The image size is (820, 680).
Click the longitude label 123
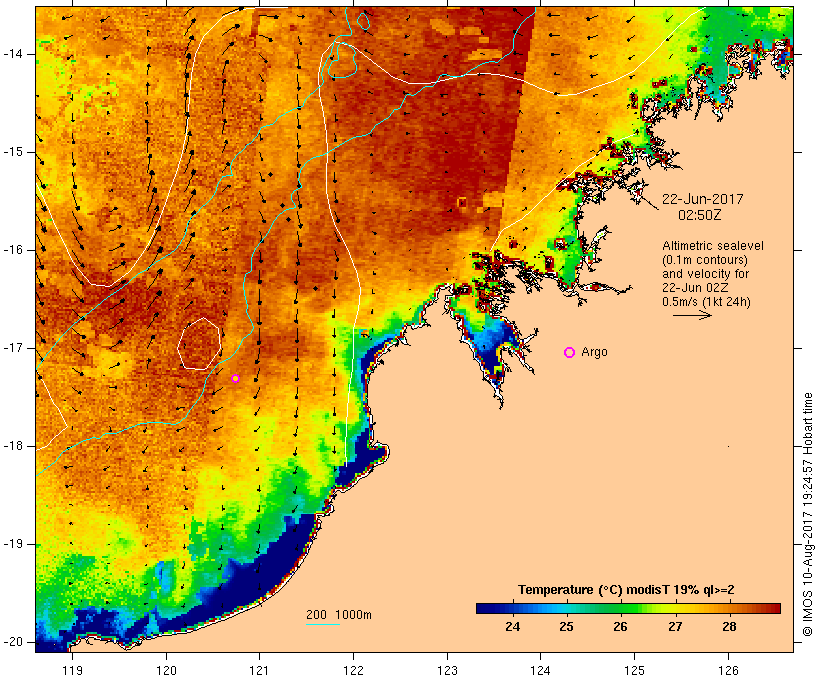pyautogui.click(x=447, y=670)
